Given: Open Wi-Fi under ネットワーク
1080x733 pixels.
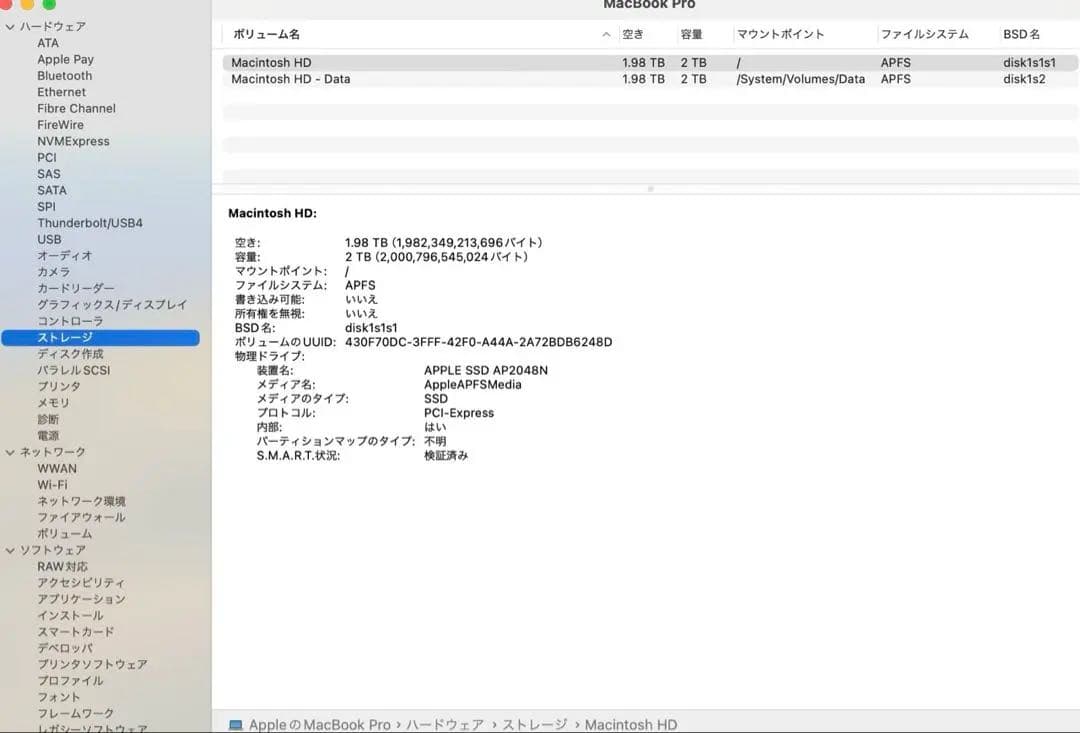Looking at the screenshot, I should tap(57, 484).
